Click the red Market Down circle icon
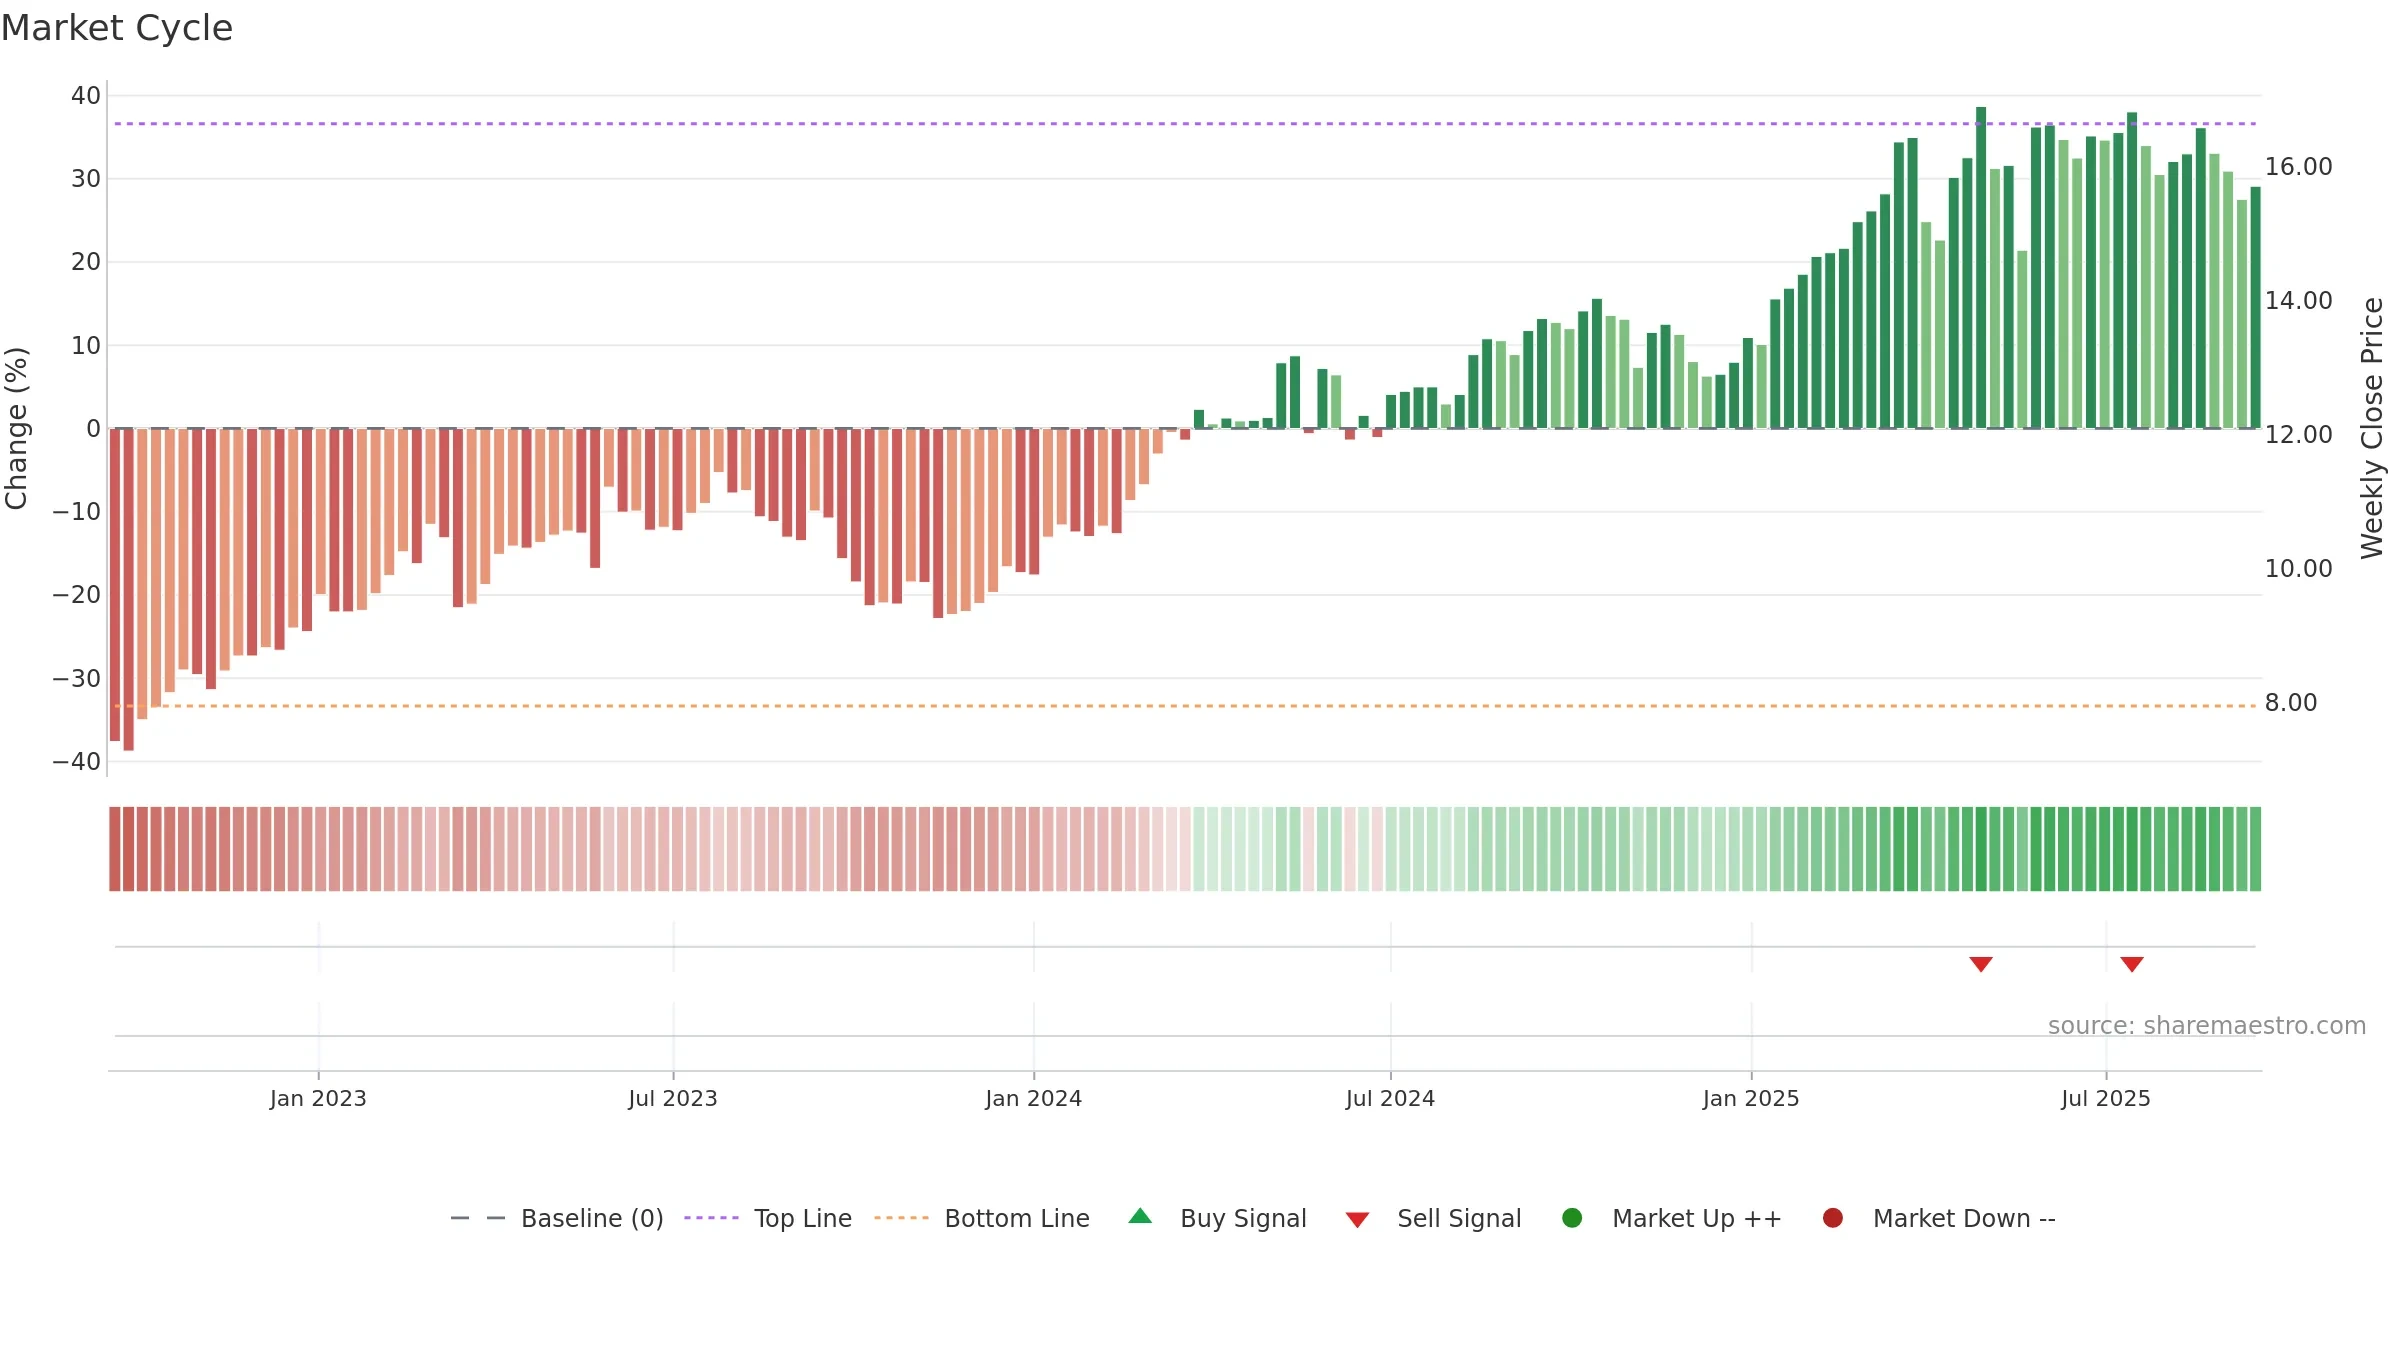Screen dimensions: 2400x1350 click(1833, 1218)
